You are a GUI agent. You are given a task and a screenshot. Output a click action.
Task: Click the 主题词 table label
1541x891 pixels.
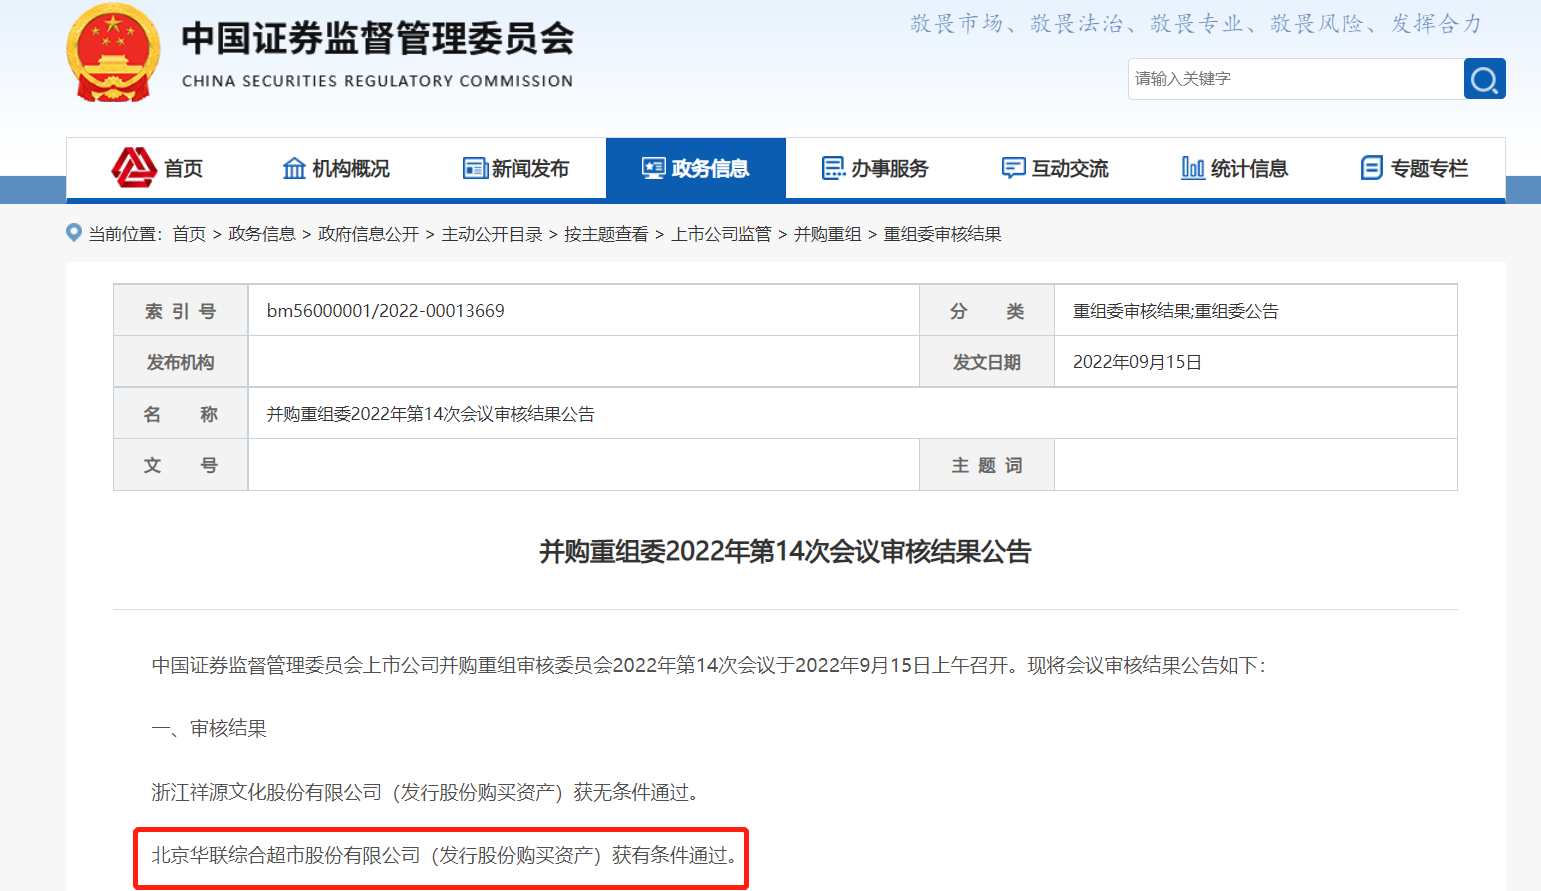click(x=986, y=465)
